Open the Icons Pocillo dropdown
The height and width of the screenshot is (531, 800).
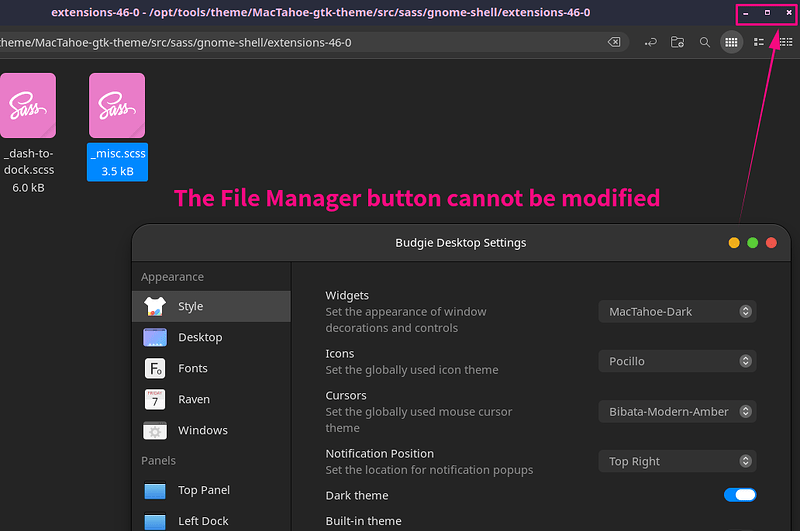pos(677,361)
